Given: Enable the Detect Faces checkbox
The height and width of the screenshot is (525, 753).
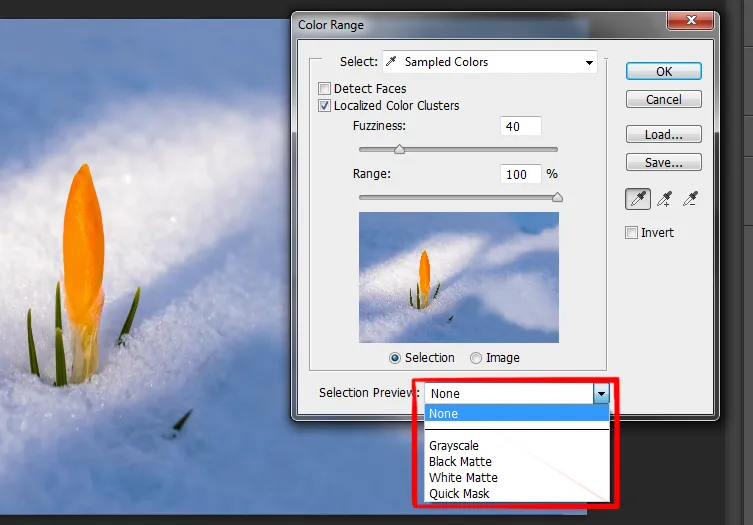Looking at the screenshot, I should pos(324,89).
